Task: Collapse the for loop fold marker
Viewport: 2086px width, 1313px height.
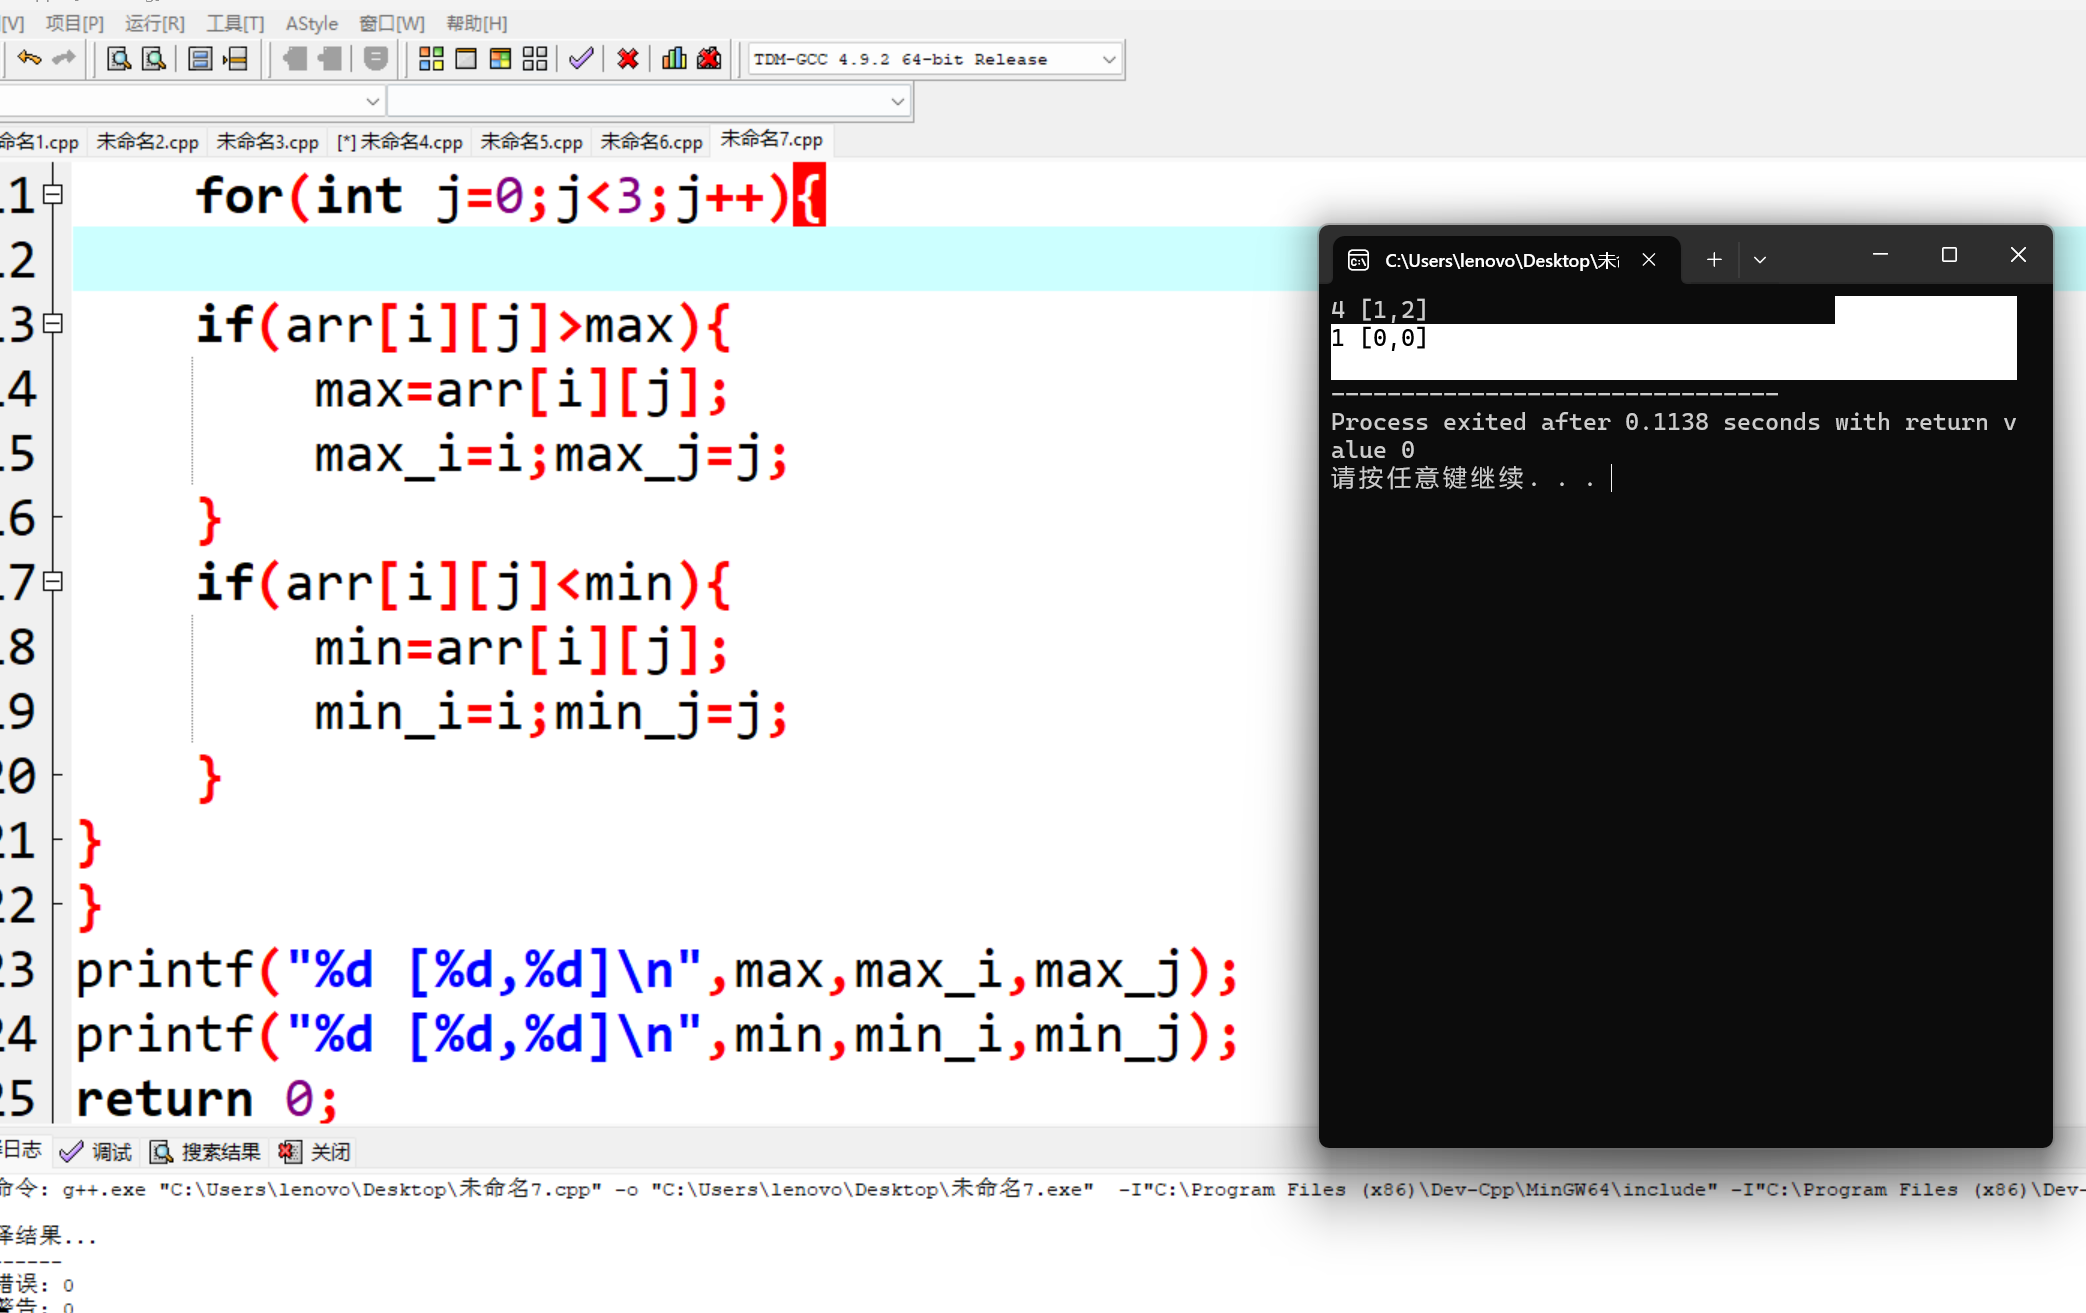Action: coord(54,195)
